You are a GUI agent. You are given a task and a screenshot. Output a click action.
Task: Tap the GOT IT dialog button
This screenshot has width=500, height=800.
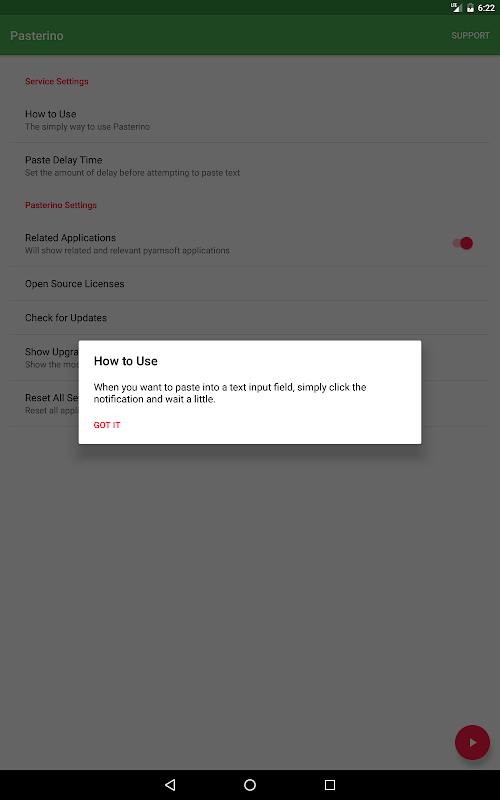click(107, 425)
